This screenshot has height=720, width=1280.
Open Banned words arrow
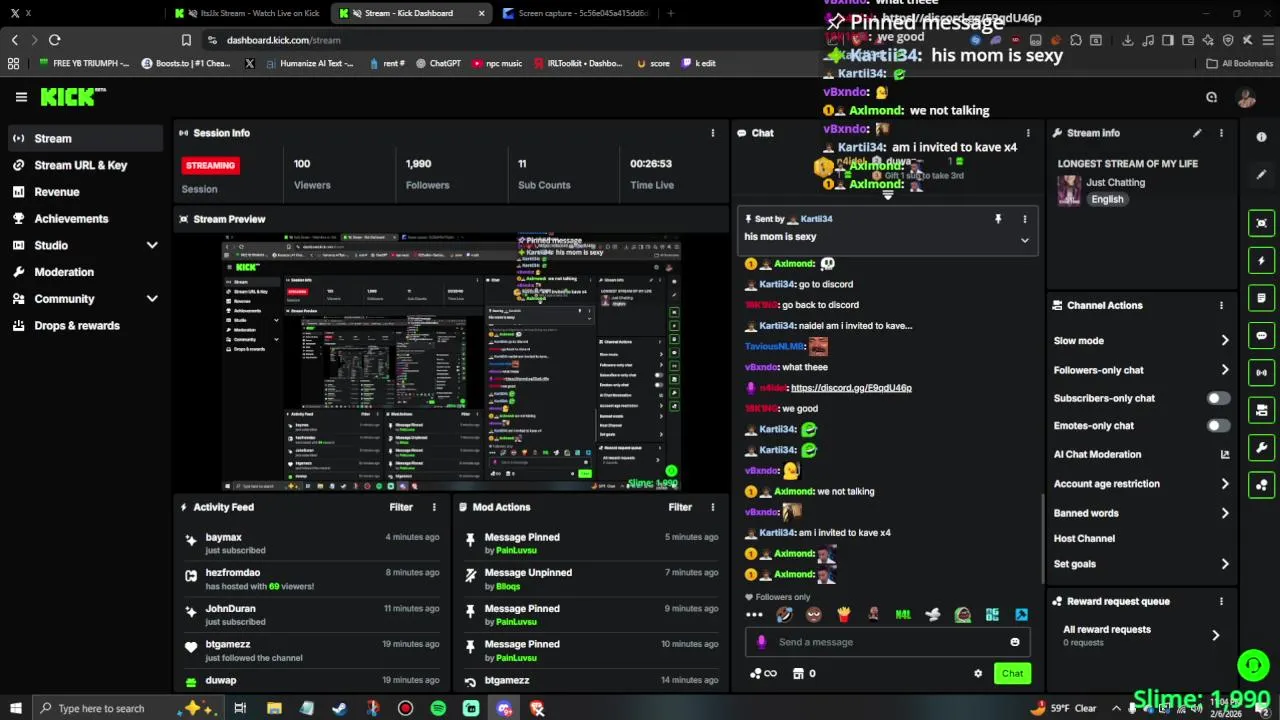(x=1225, y=513)
